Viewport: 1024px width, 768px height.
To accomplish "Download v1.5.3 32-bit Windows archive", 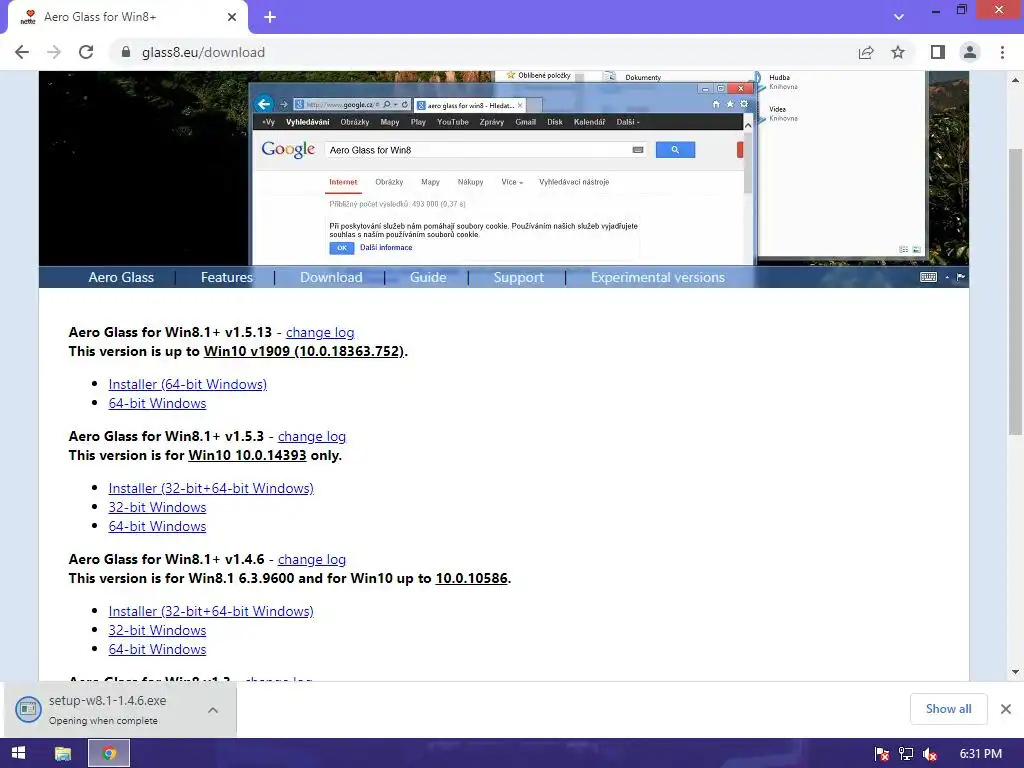I will click(157, 507).
